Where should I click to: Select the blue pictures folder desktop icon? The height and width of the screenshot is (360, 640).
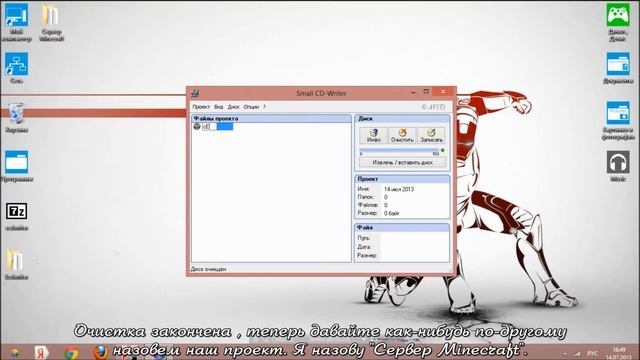(x=618, y=120)
